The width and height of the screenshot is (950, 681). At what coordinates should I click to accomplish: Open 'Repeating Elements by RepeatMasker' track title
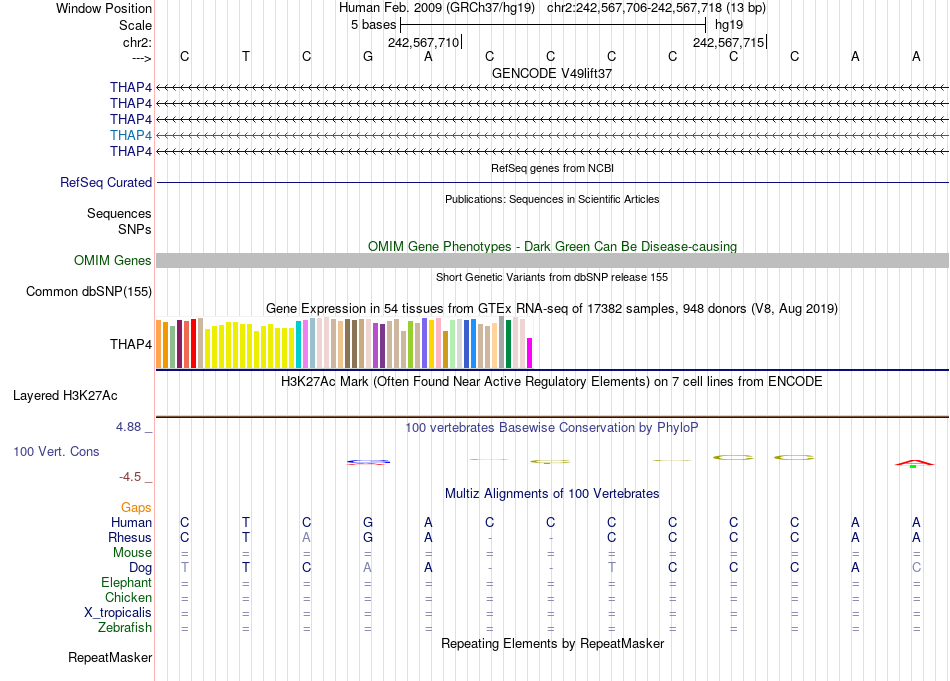click(552, 643)
